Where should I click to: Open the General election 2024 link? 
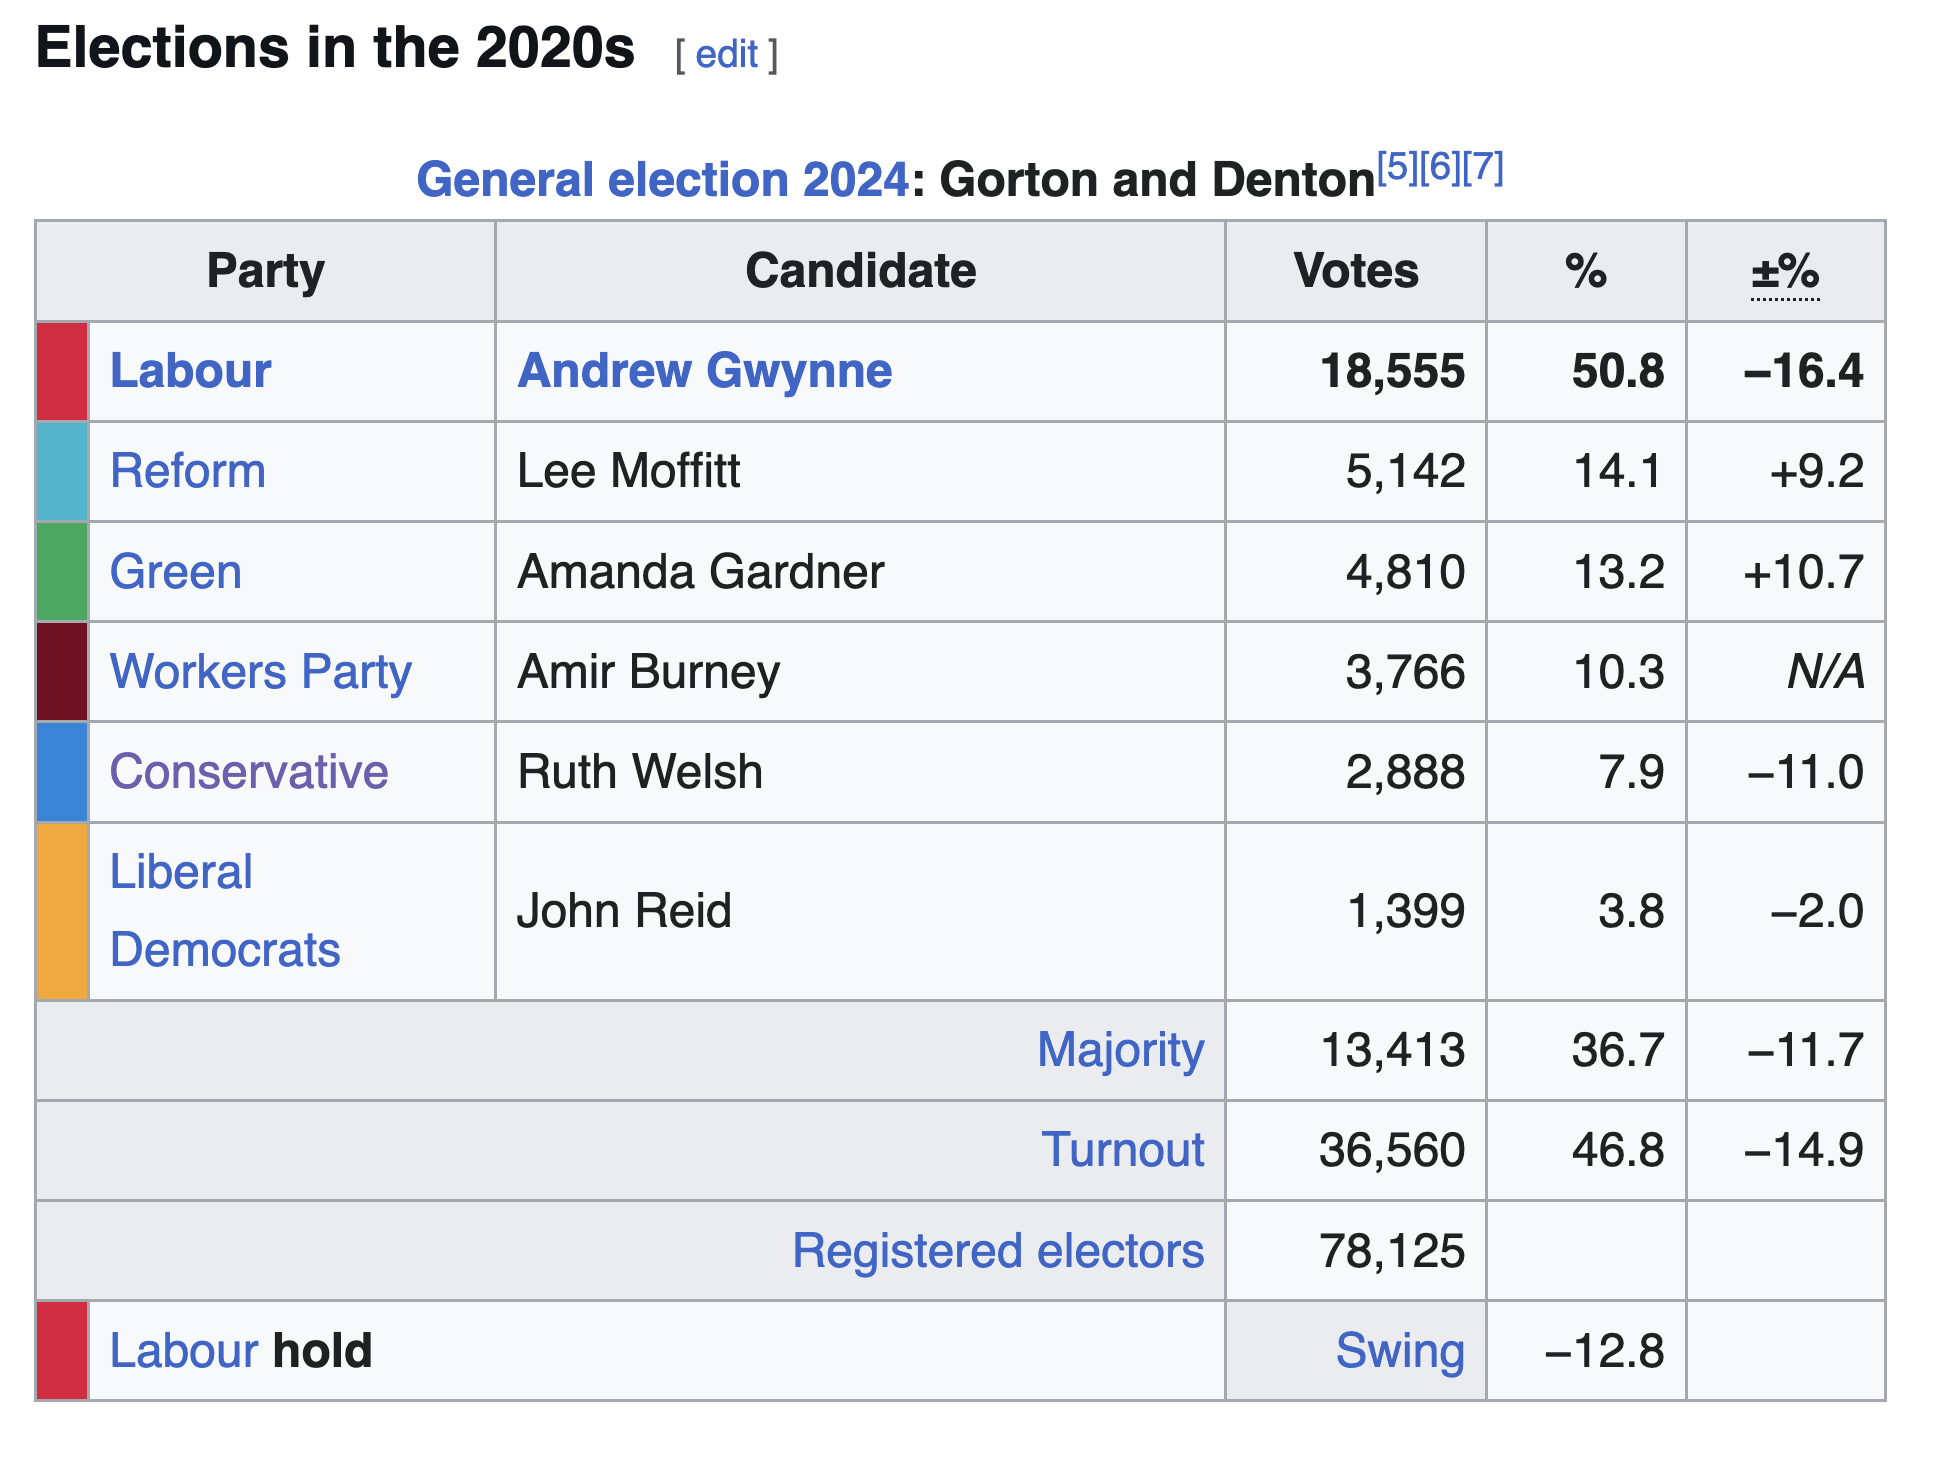tap(662, 180)
